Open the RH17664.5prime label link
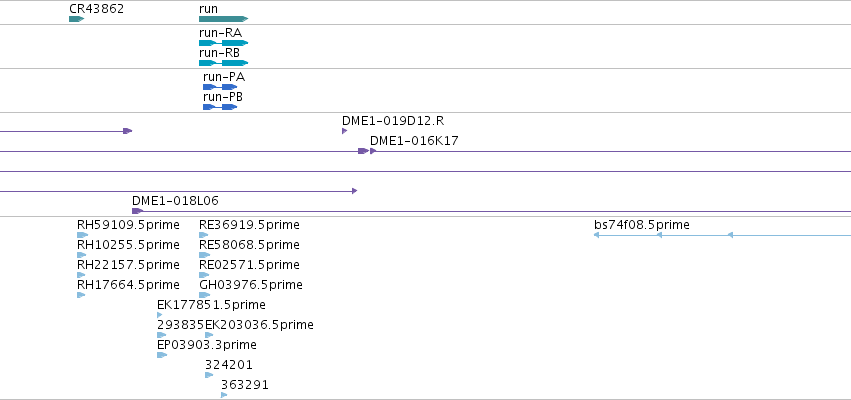This screenshot has height=400, width=851. click(128, 284)
